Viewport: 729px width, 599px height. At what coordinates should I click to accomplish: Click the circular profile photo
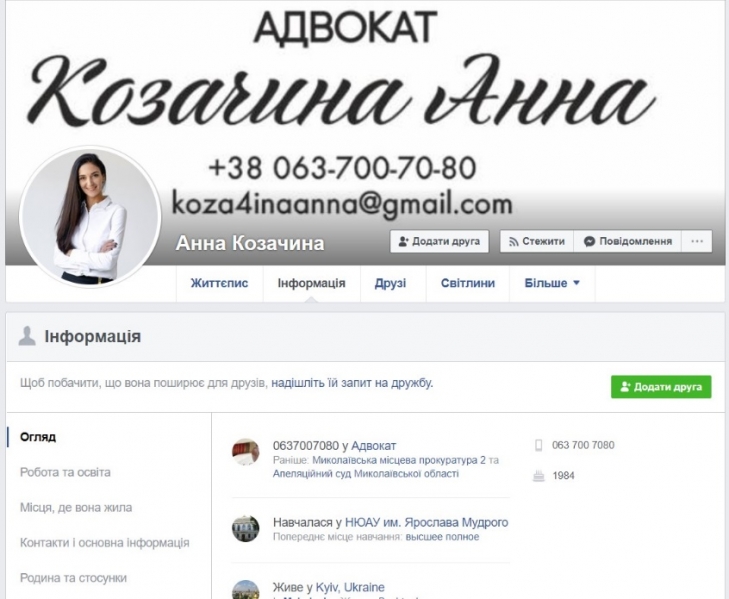tap(90, 216)
